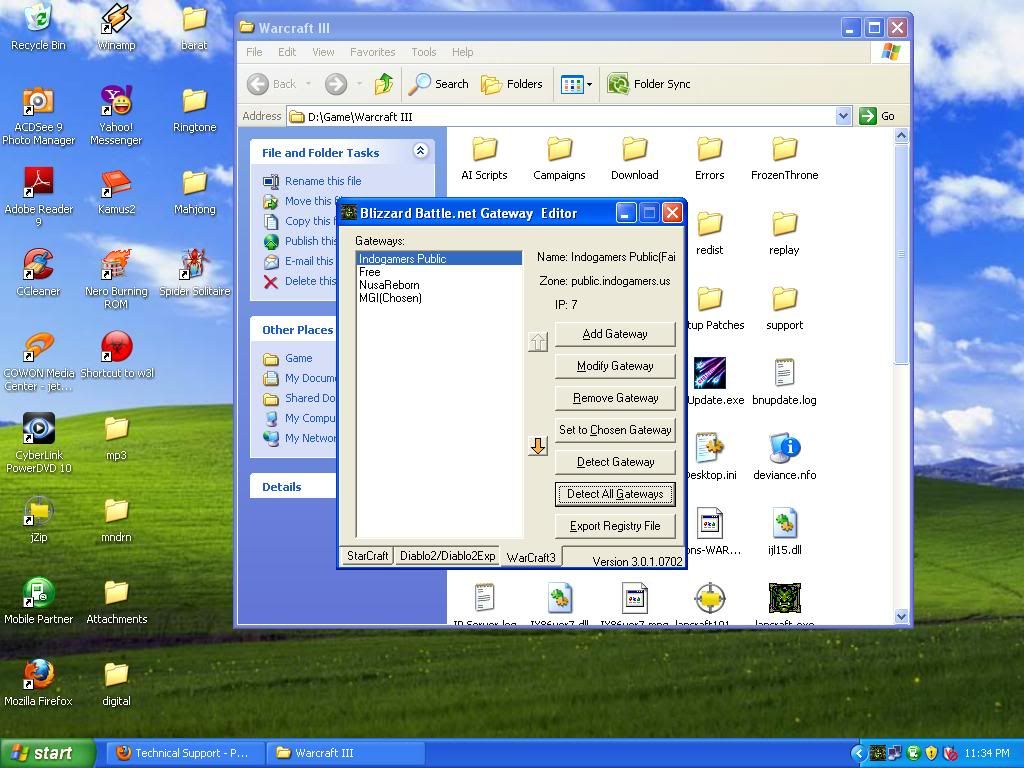The height and width of the screenshot is (768, 1024).
Task: Click the Go button beside address bar
Action: [877, 116]
